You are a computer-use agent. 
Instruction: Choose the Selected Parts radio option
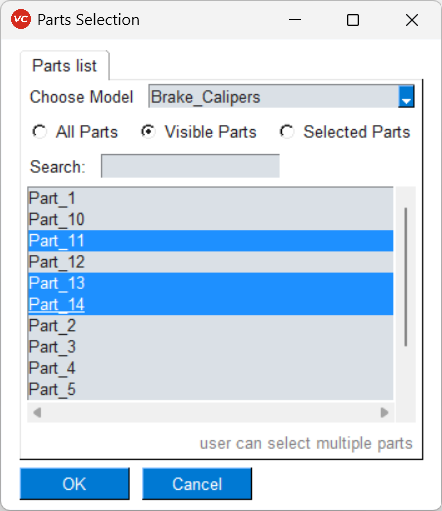click(287, 132)
